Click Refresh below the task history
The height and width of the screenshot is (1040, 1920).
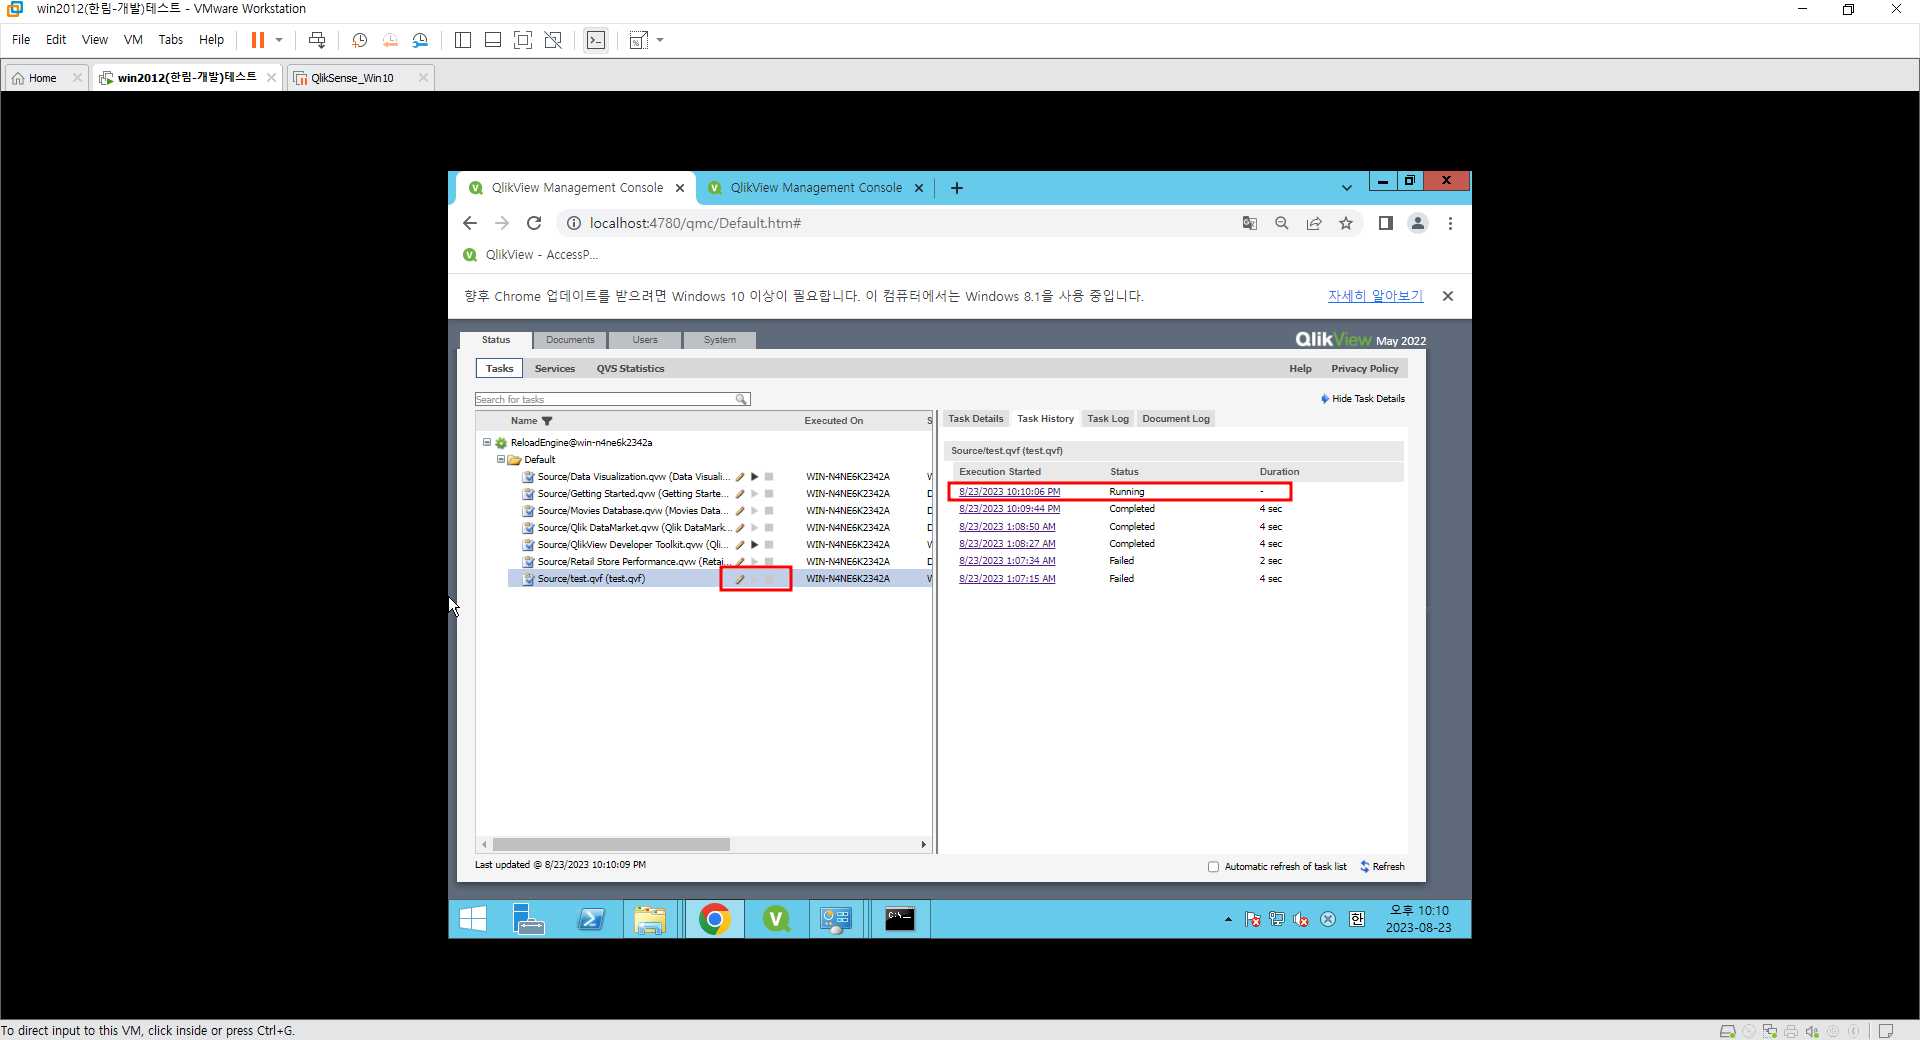tap(1388, 866)
